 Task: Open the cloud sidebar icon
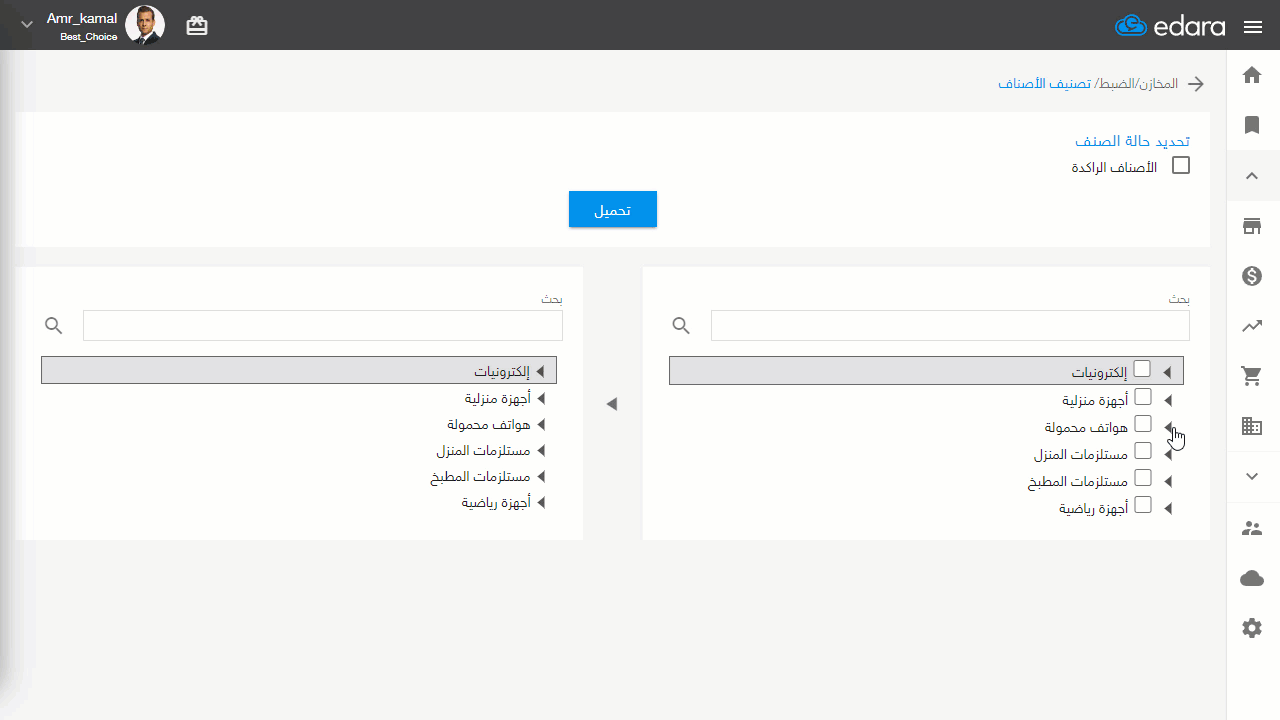(x=1252, y=578)
